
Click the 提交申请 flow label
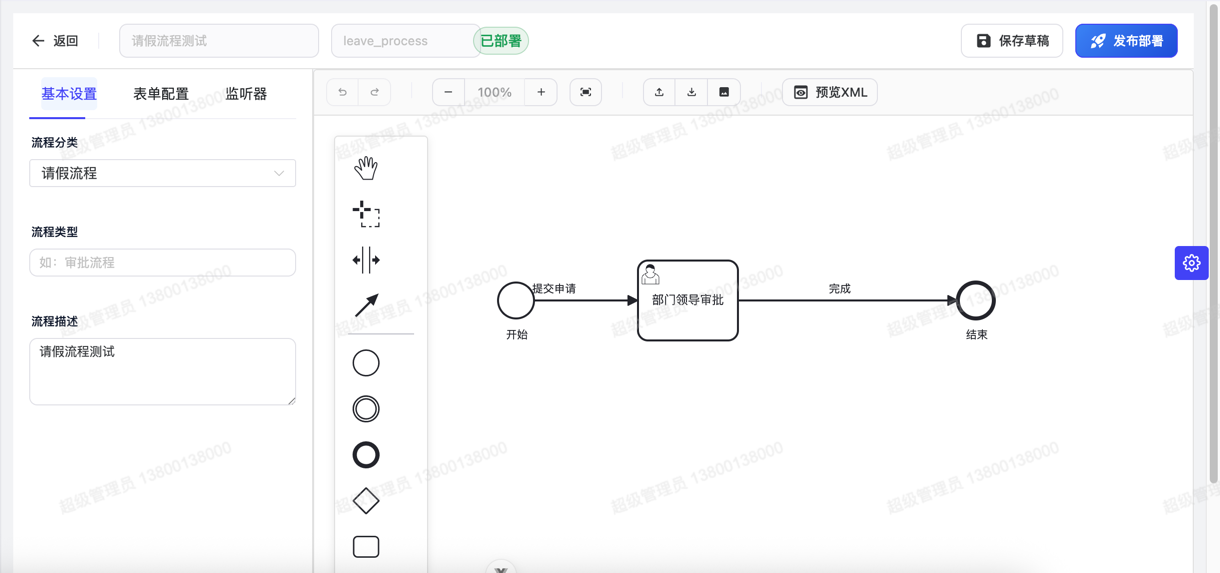554,289
